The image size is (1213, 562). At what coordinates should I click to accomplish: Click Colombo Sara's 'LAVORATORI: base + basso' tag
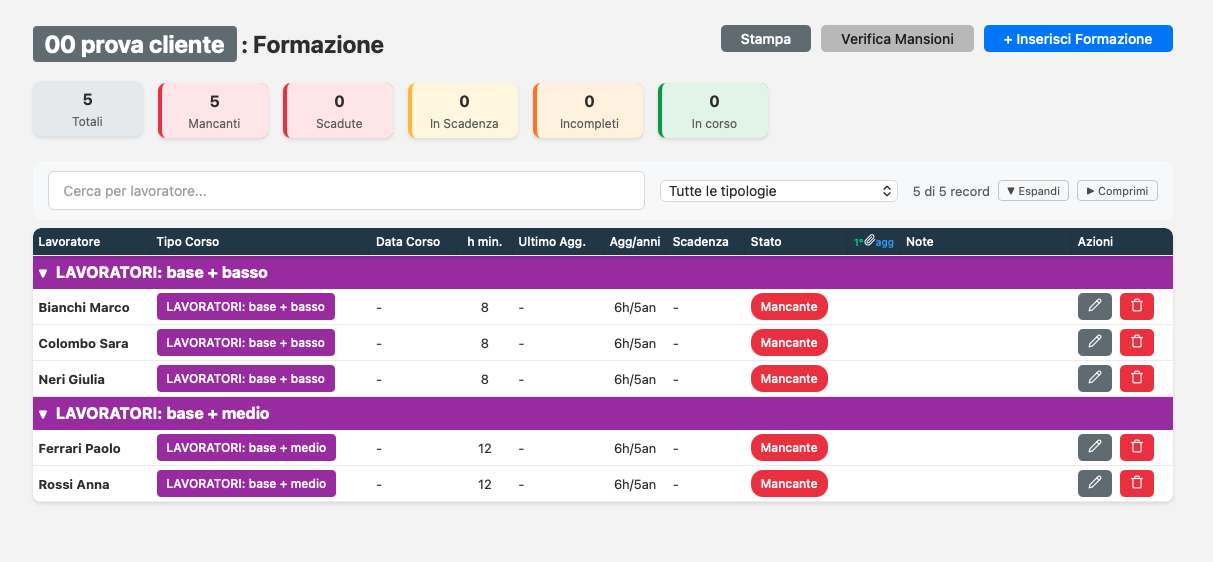(246, 343)
